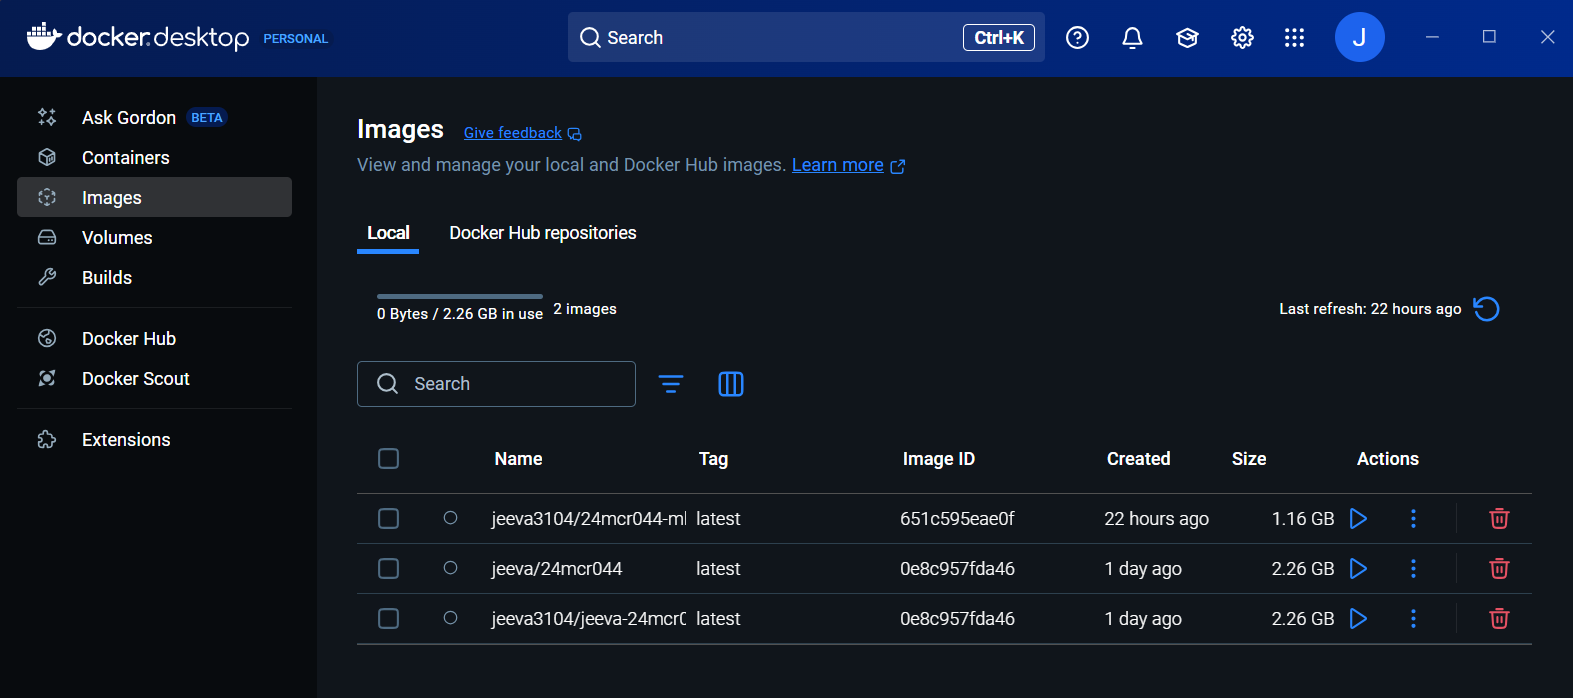Open the help question mark icon

tap(1077, 38)
